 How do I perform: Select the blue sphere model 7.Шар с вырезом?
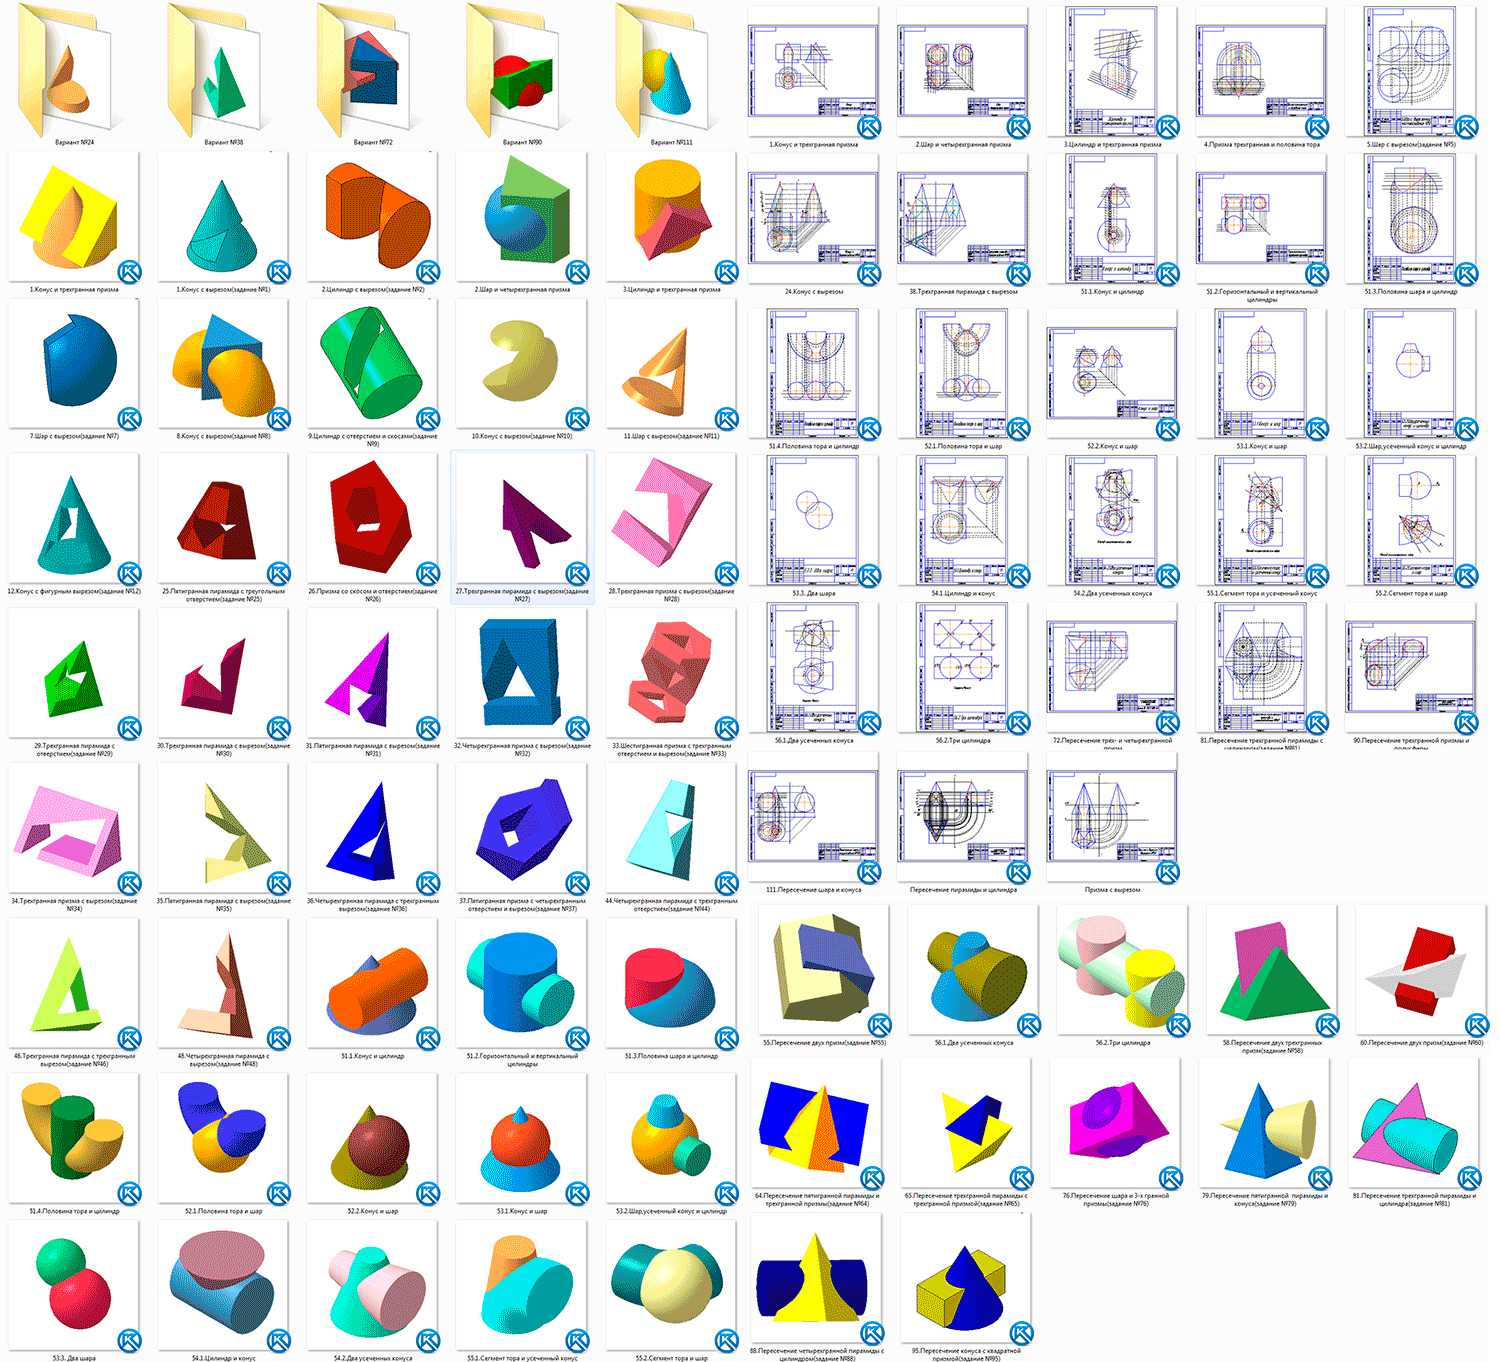pyautogui.click(x=74, y=364)
